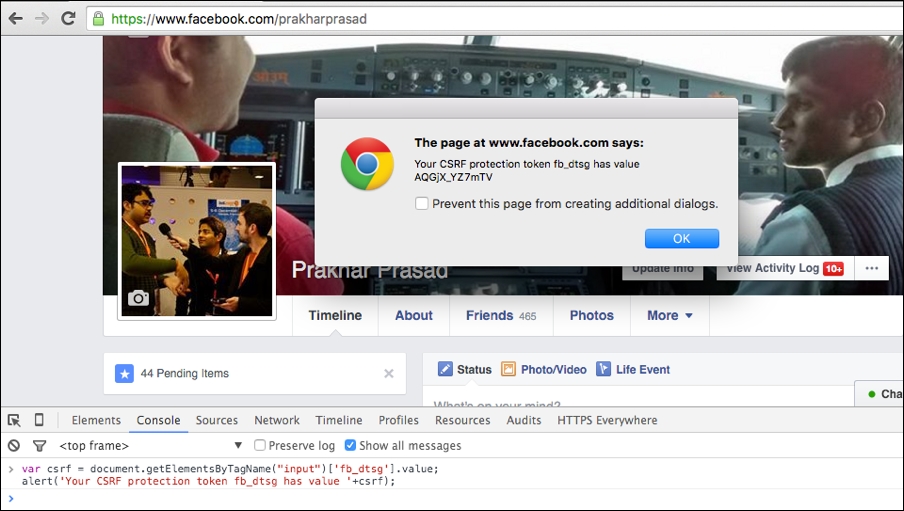Click the Prakhar Prasad profile name

tap(370, 270)
